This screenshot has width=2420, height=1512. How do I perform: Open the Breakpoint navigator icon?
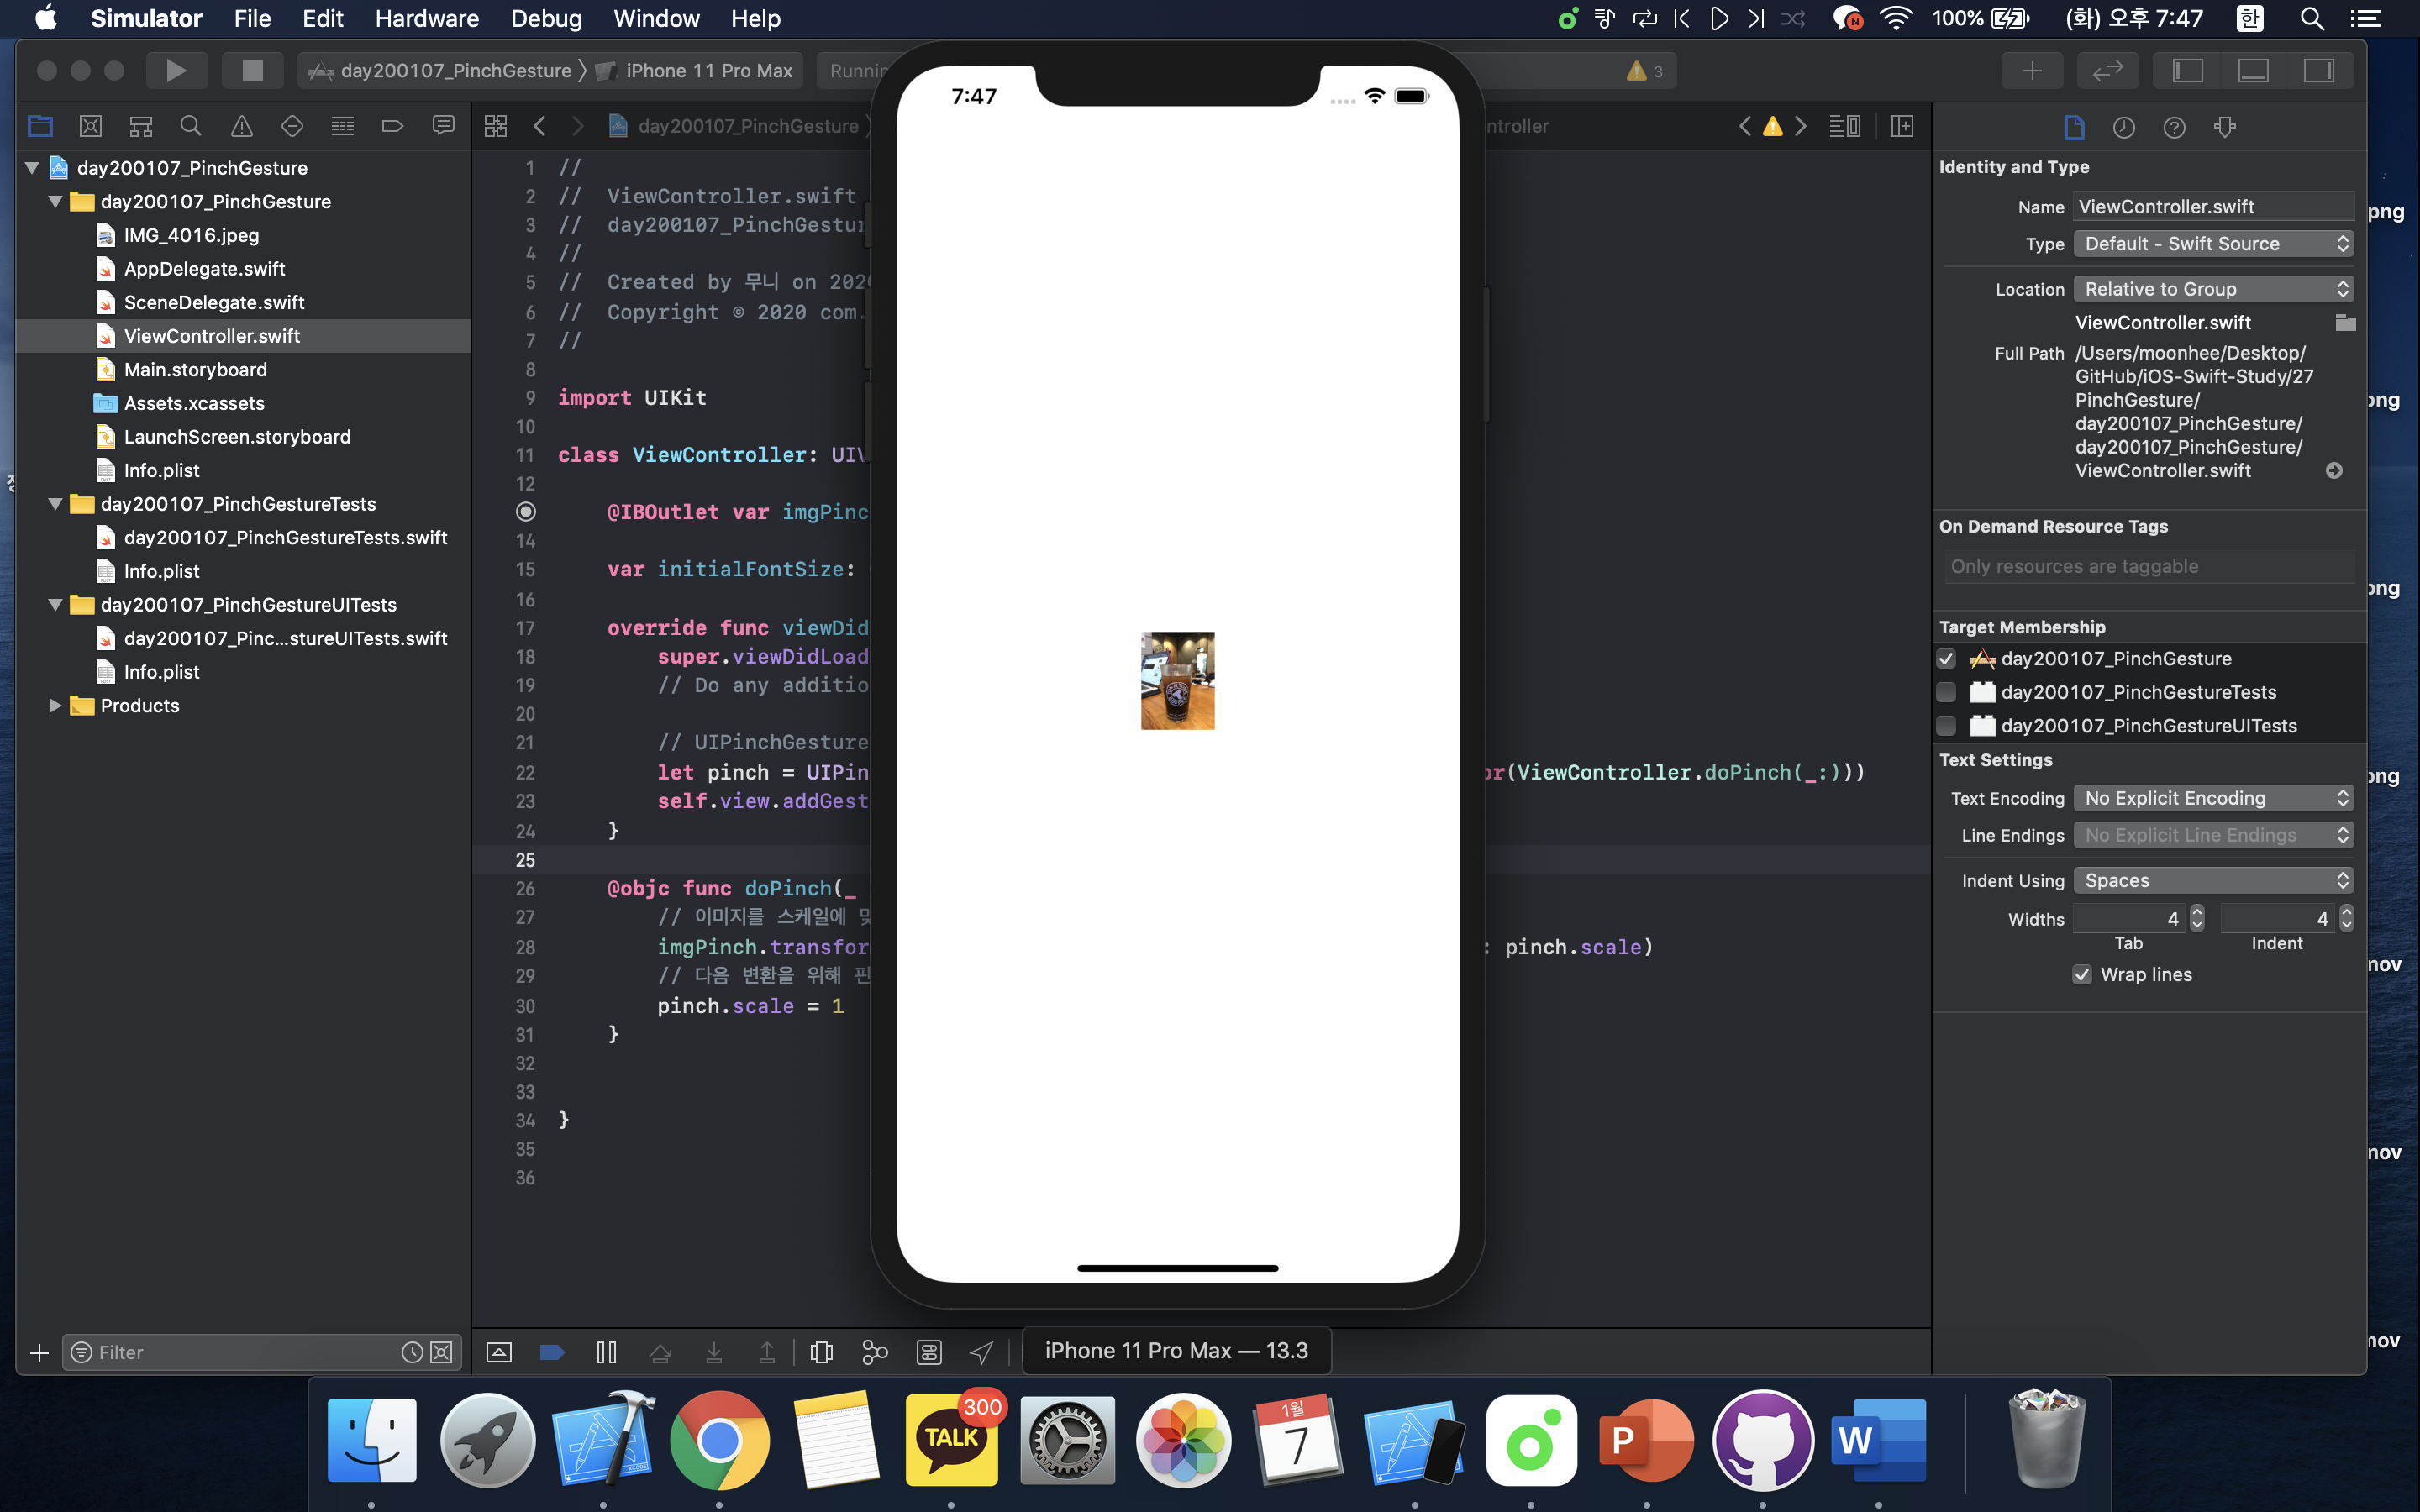click(x=392, y=126)
